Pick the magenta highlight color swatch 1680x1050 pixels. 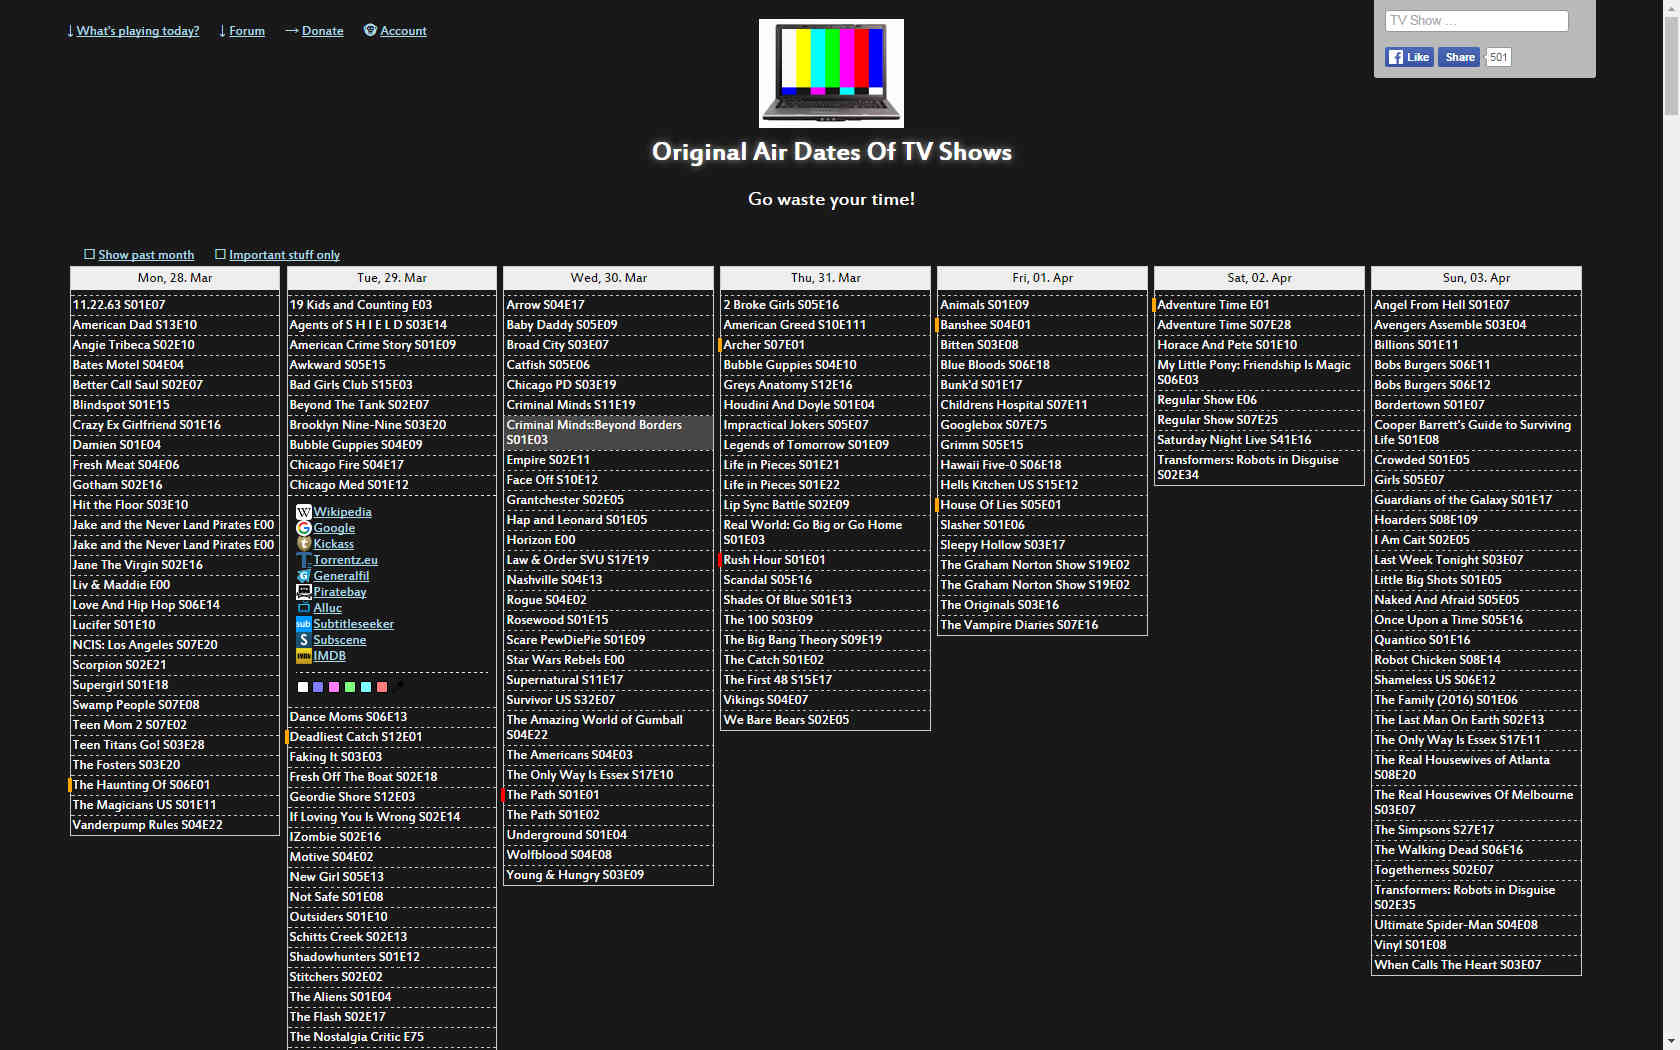pos(334,687)
